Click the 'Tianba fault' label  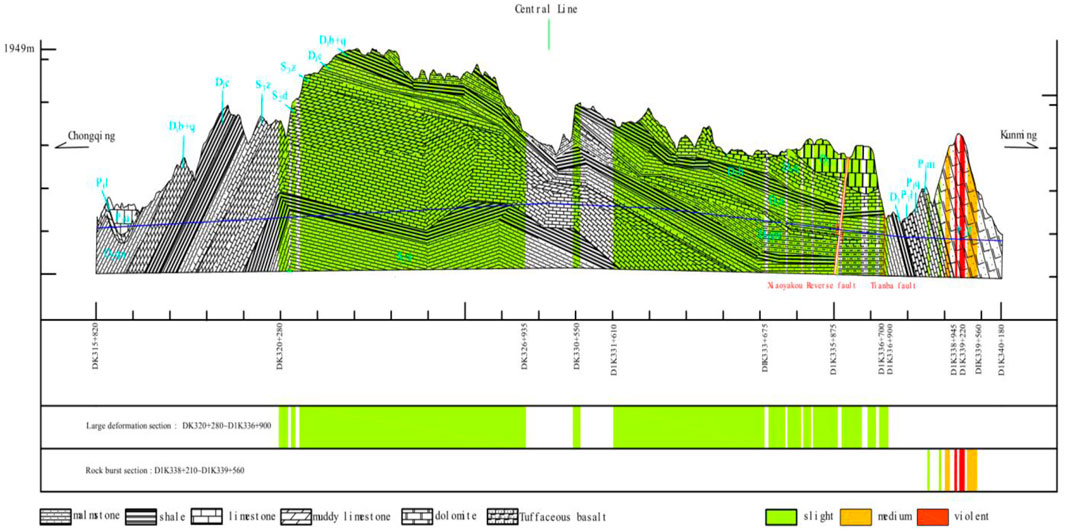tap(892, 287)
